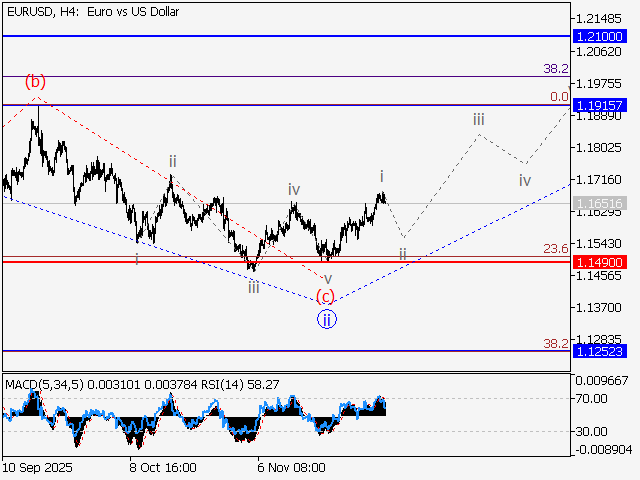The image size is (640, 480).
Task: Select the green v wave label
Action: click(x=327, y=278)
